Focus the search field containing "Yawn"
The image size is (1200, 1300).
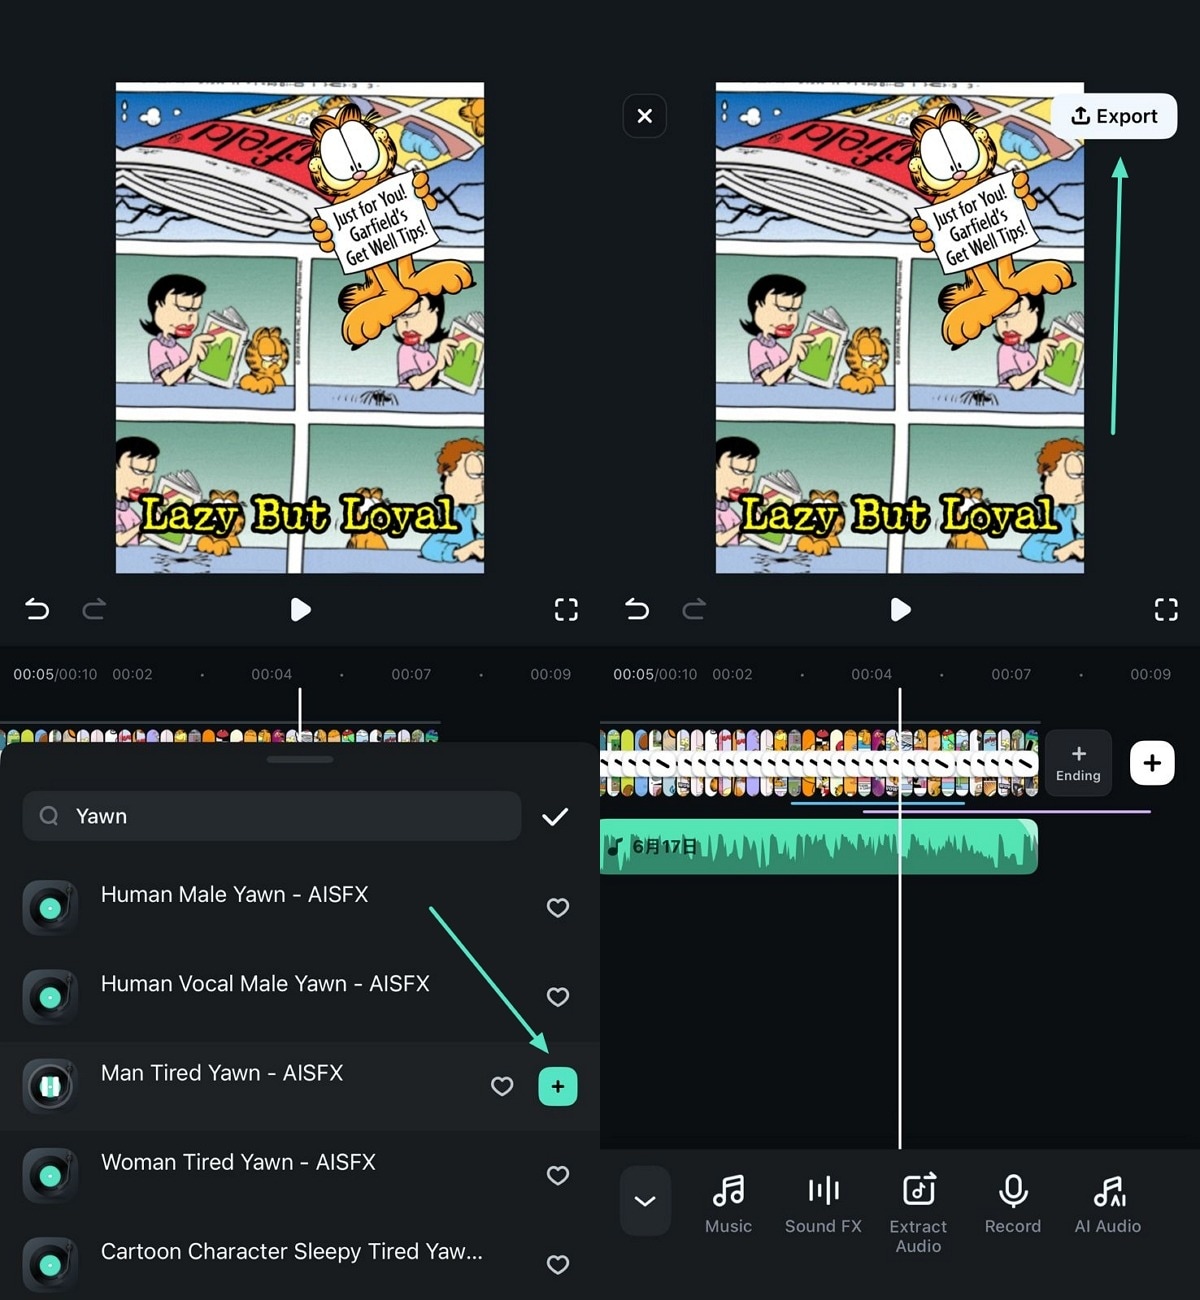tap(272, 816)
